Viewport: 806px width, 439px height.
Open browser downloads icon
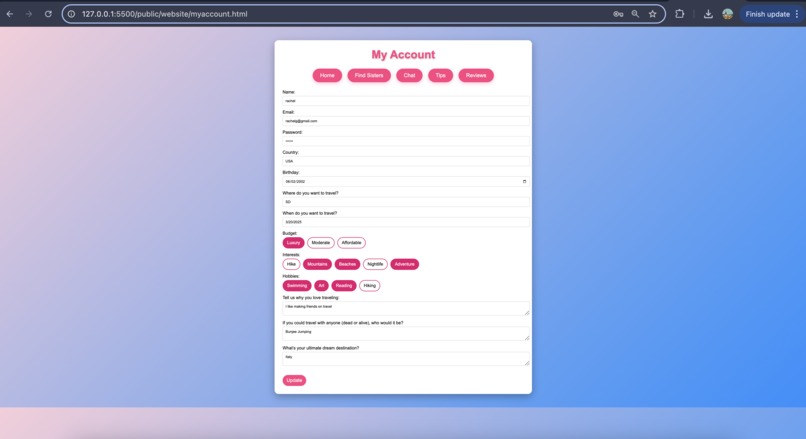pyautogui.click(x=708, y=14)
